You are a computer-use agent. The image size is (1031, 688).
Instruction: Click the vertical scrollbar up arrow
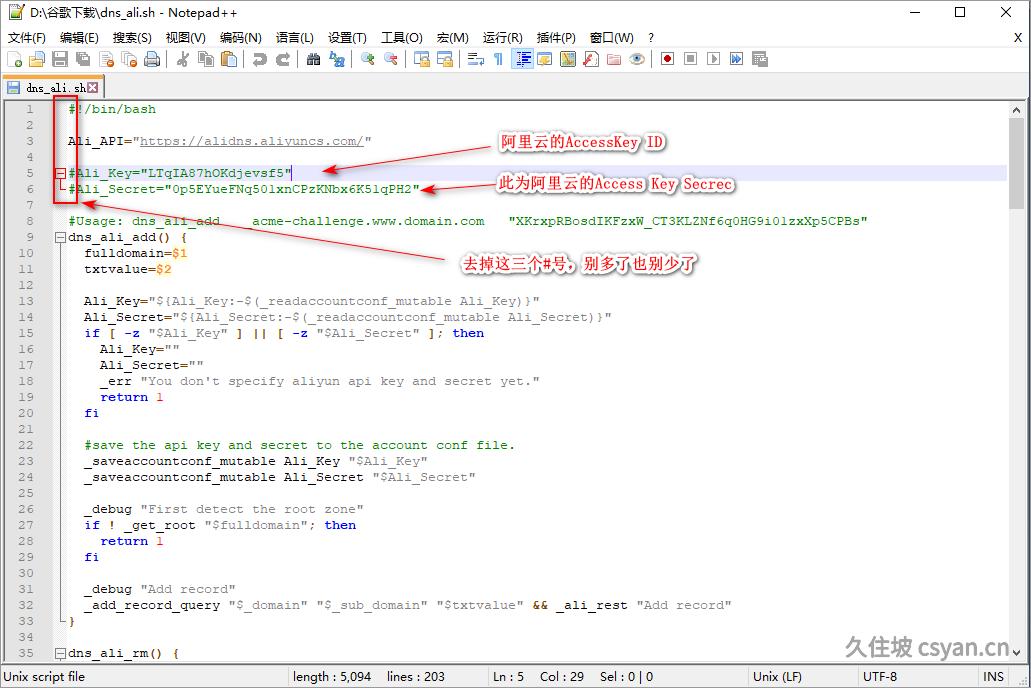click(x=1017, y=110)
